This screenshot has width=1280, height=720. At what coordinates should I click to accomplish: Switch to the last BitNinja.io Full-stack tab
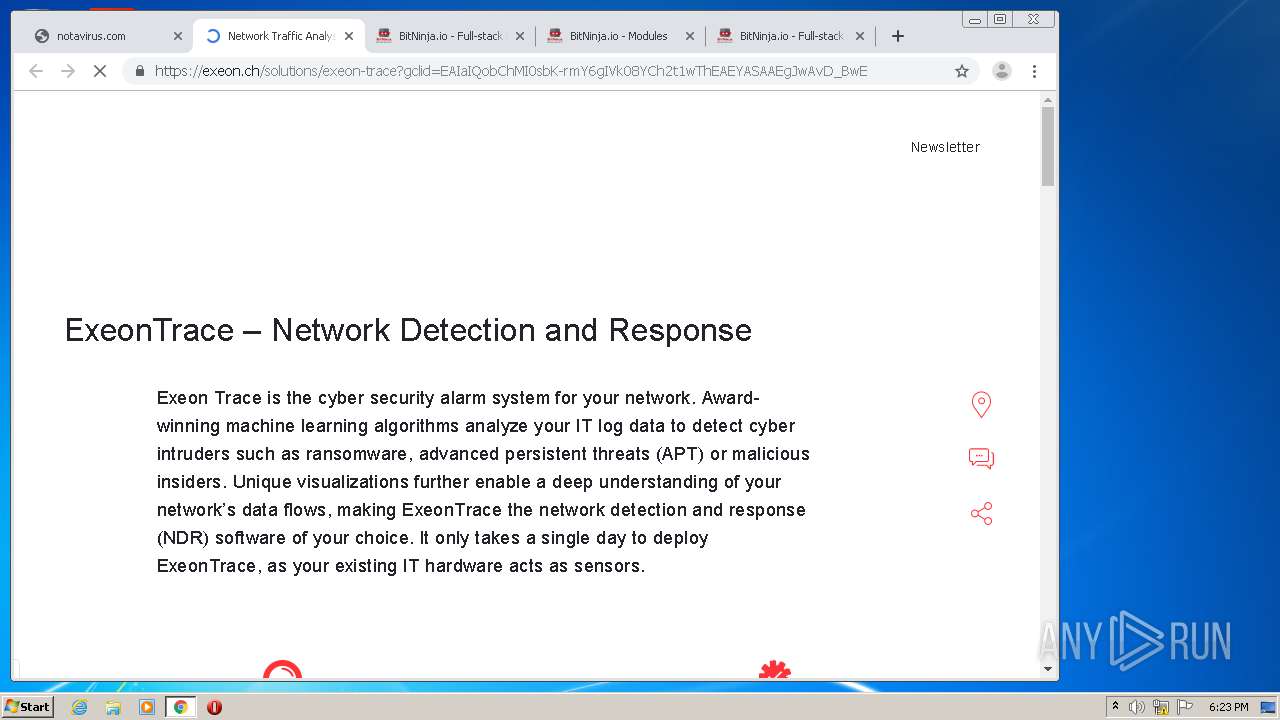click(790, 36)
